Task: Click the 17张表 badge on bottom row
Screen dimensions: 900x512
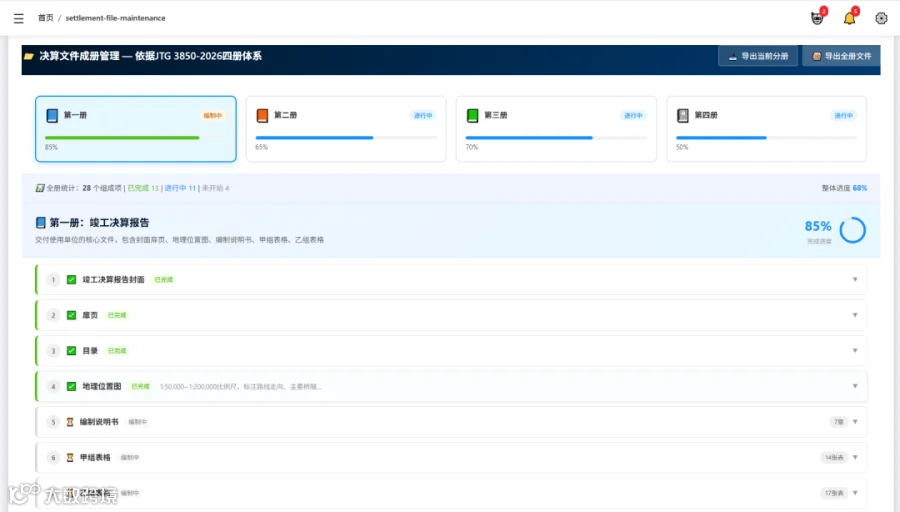Action: pyautogui.click(x=834, y=493)
